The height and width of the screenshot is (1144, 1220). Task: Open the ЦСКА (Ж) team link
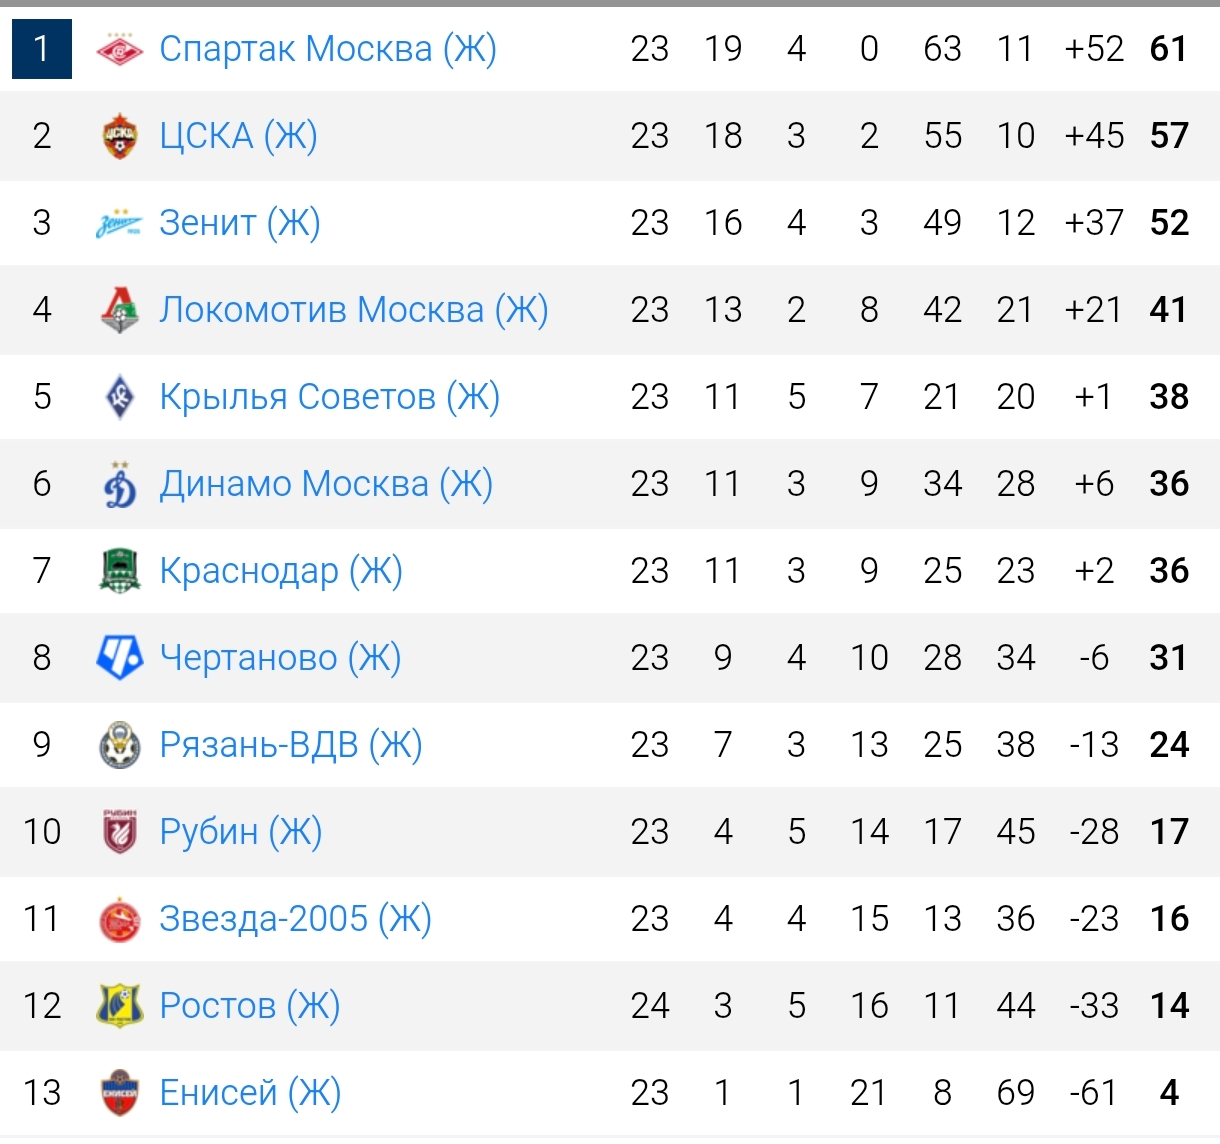click(x=238, y=136)
